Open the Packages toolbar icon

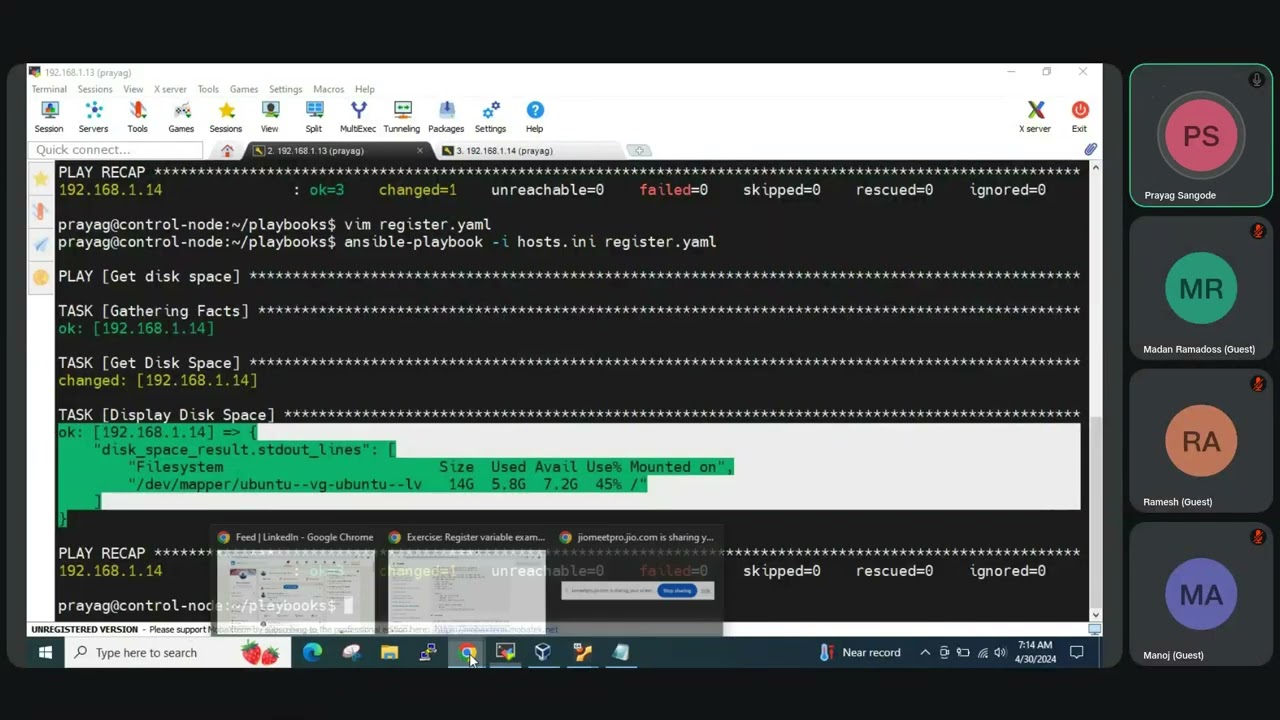pyautogui.click(x=446, y=116)
